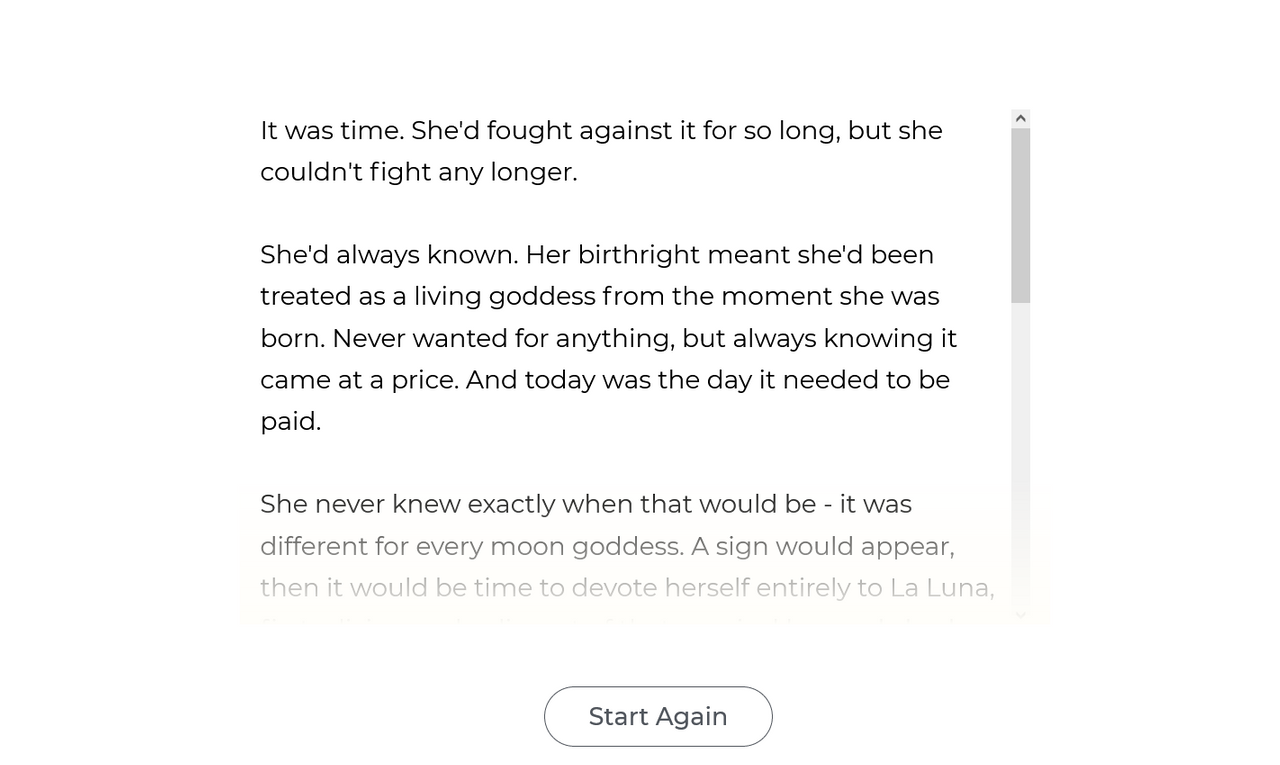Click the phrase 'but she' ending the first line
Image resolution: width=1280 pixels, height=765 pixels.
(895, 131)
